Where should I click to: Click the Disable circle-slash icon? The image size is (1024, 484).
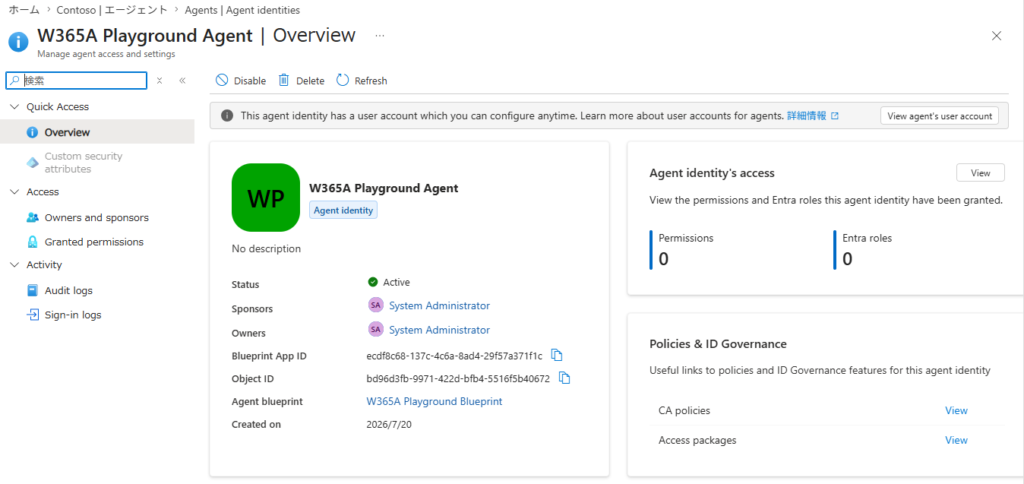[x=222, y=80]
